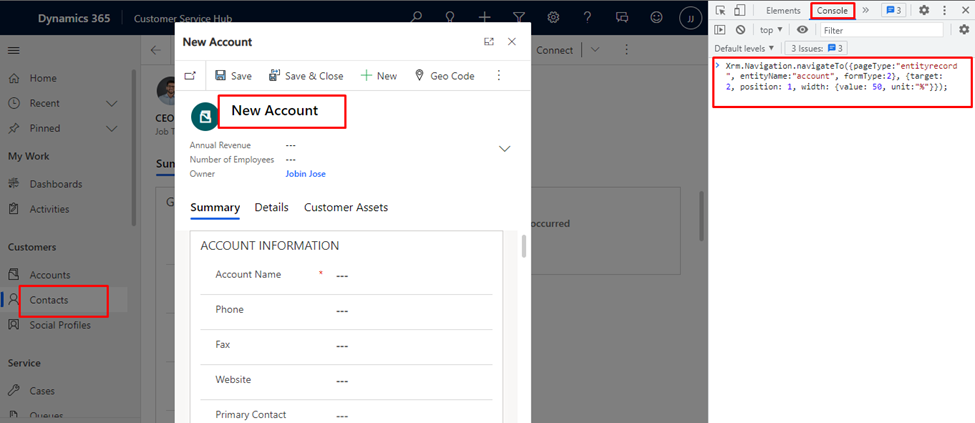Open the search magnifier in Dynamics header

pyautogui.click(x=417, y=17)
